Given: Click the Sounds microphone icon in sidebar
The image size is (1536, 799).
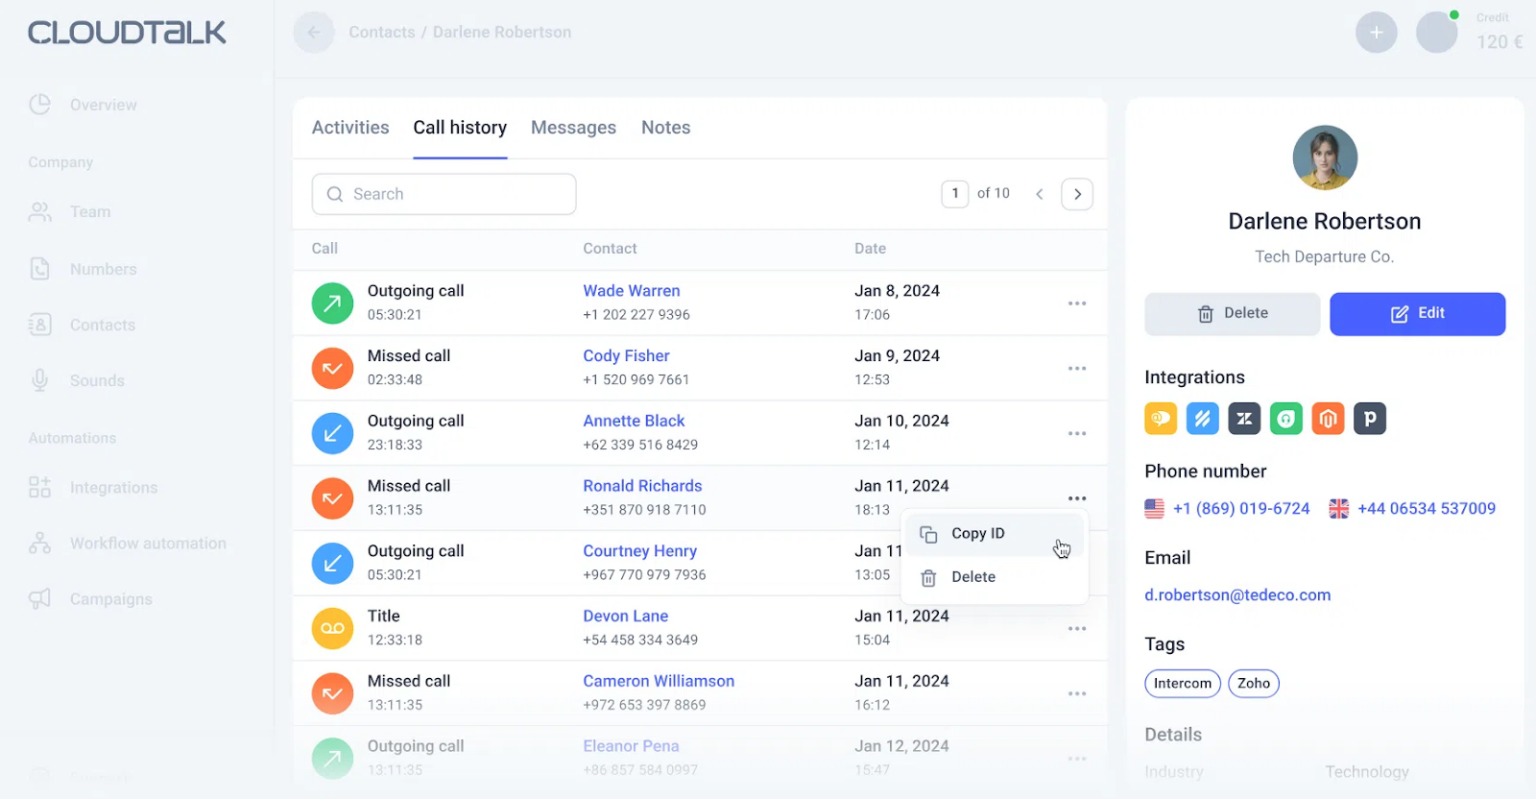Looking at the screenshot, I should (40, 380).
